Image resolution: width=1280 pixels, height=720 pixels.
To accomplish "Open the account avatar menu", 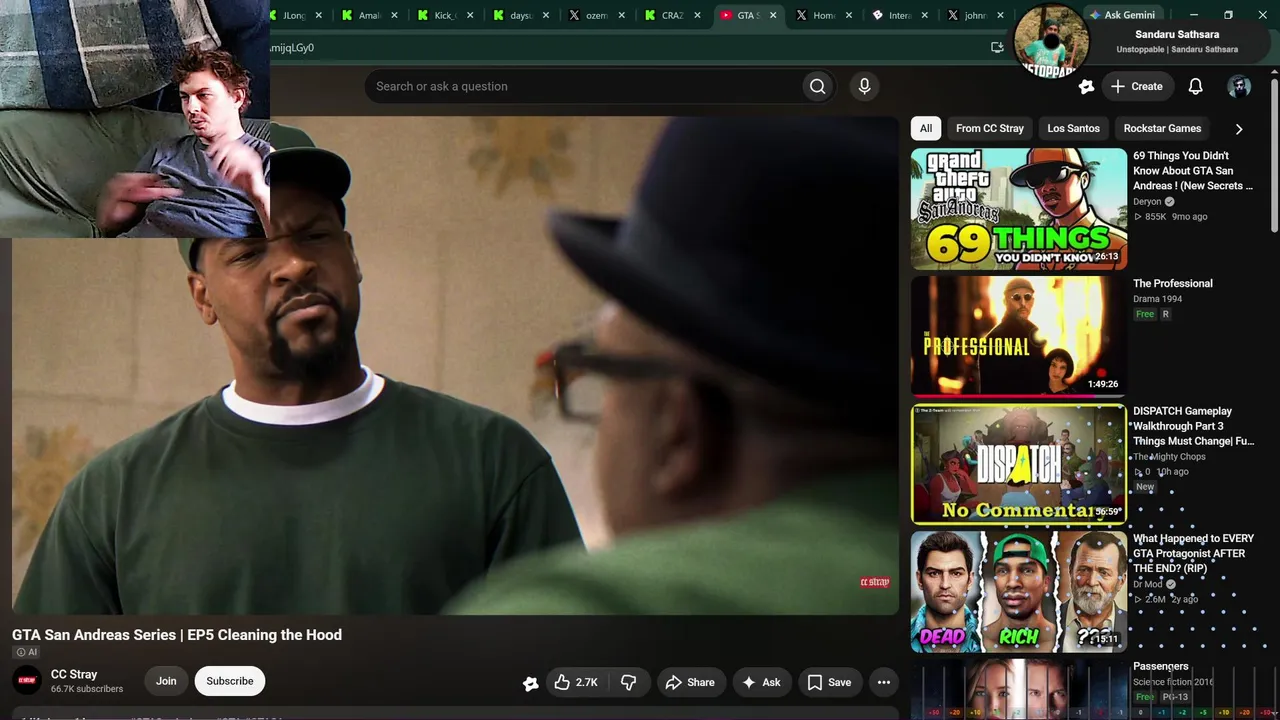I will (1239, 86).
